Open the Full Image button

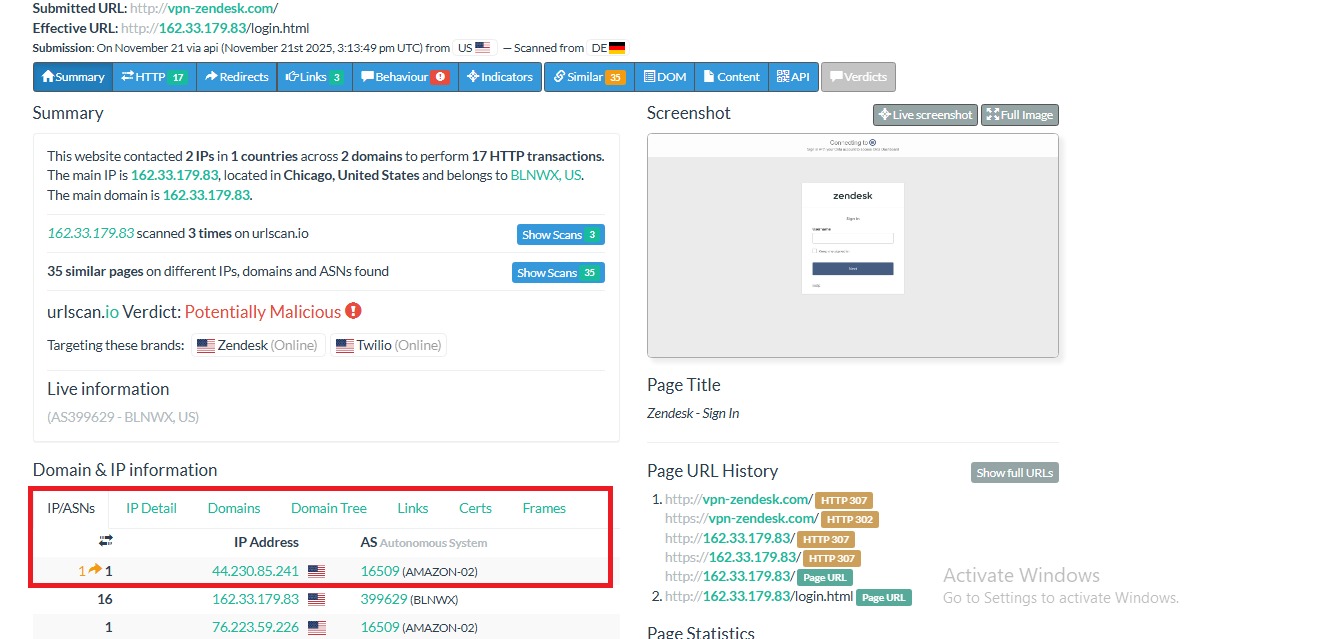(1018, 115)
